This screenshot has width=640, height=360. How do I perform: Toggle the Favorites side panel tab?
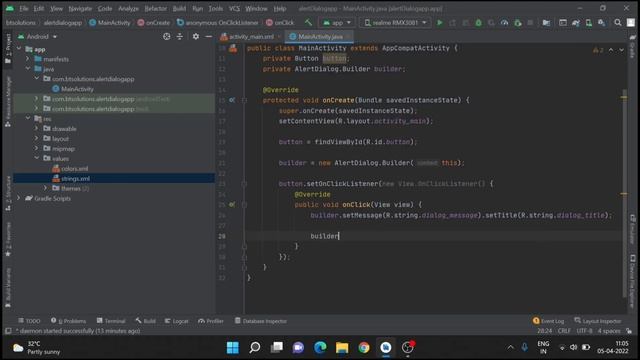[8, 239]
